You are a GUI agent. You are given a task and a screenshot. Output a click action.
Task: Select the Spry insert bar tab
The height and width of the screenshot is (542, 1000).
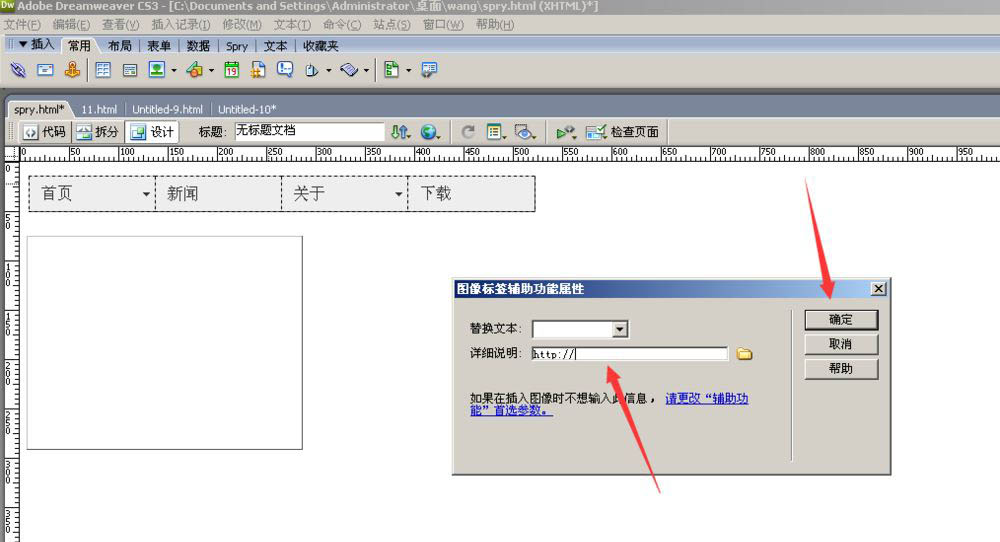click(x=237, y=46)
